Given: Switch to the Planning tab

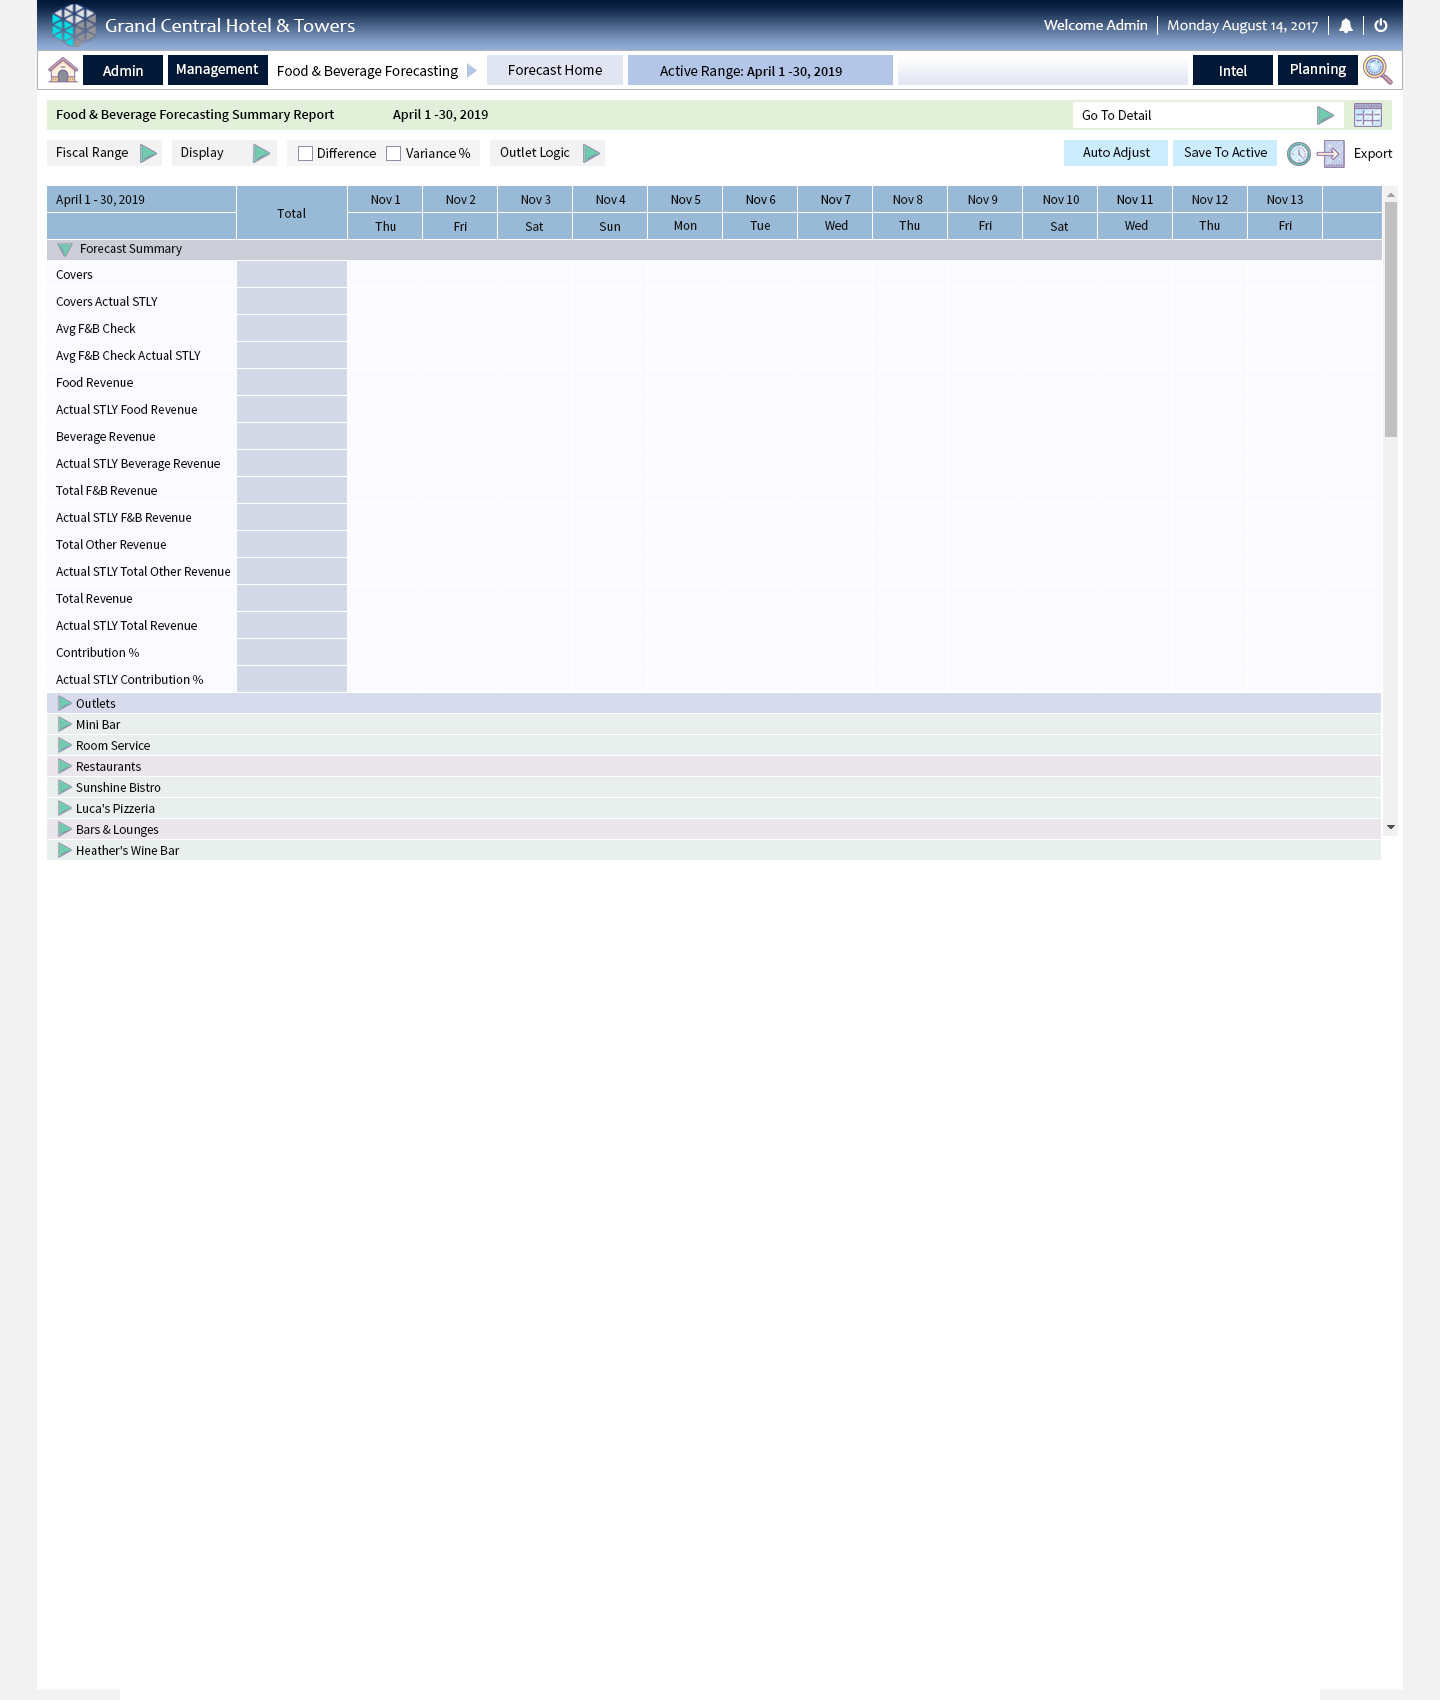Looking at the screenshot, I should click(x=1317, y=70).
